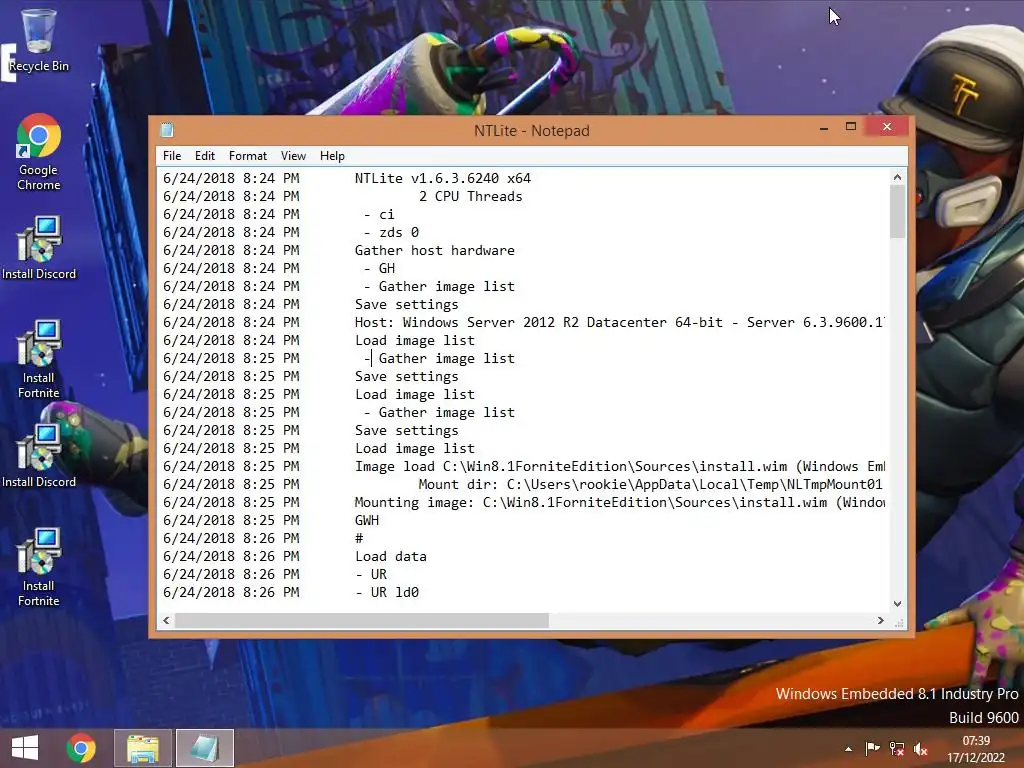Close the NTLite Notepad window

(x=887, y=127)
